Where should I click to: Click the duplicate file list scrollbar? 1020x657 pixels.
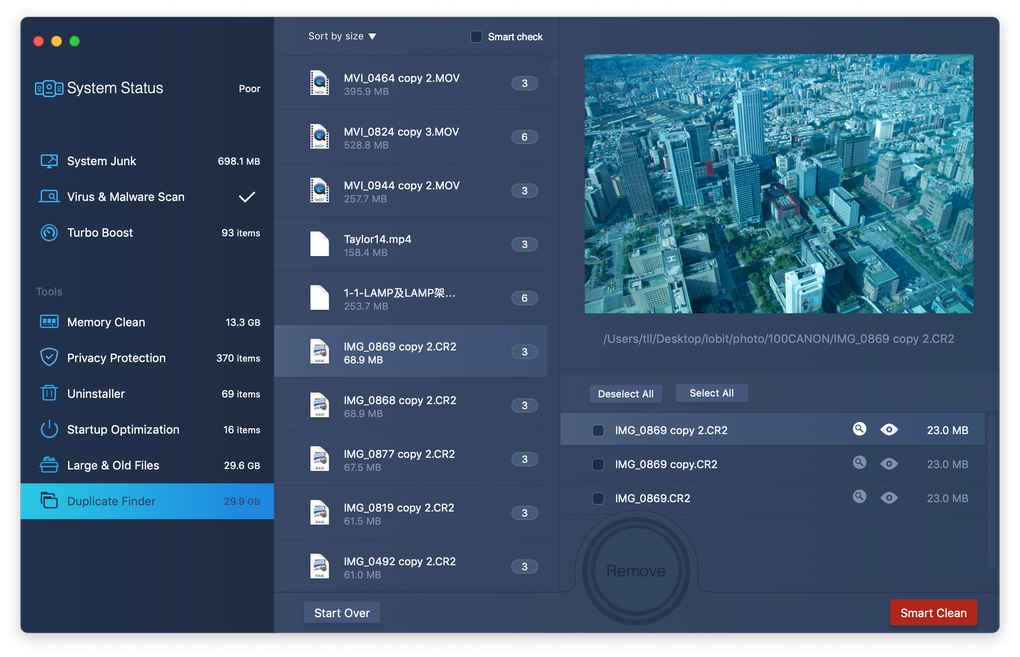tap(553, 68)
